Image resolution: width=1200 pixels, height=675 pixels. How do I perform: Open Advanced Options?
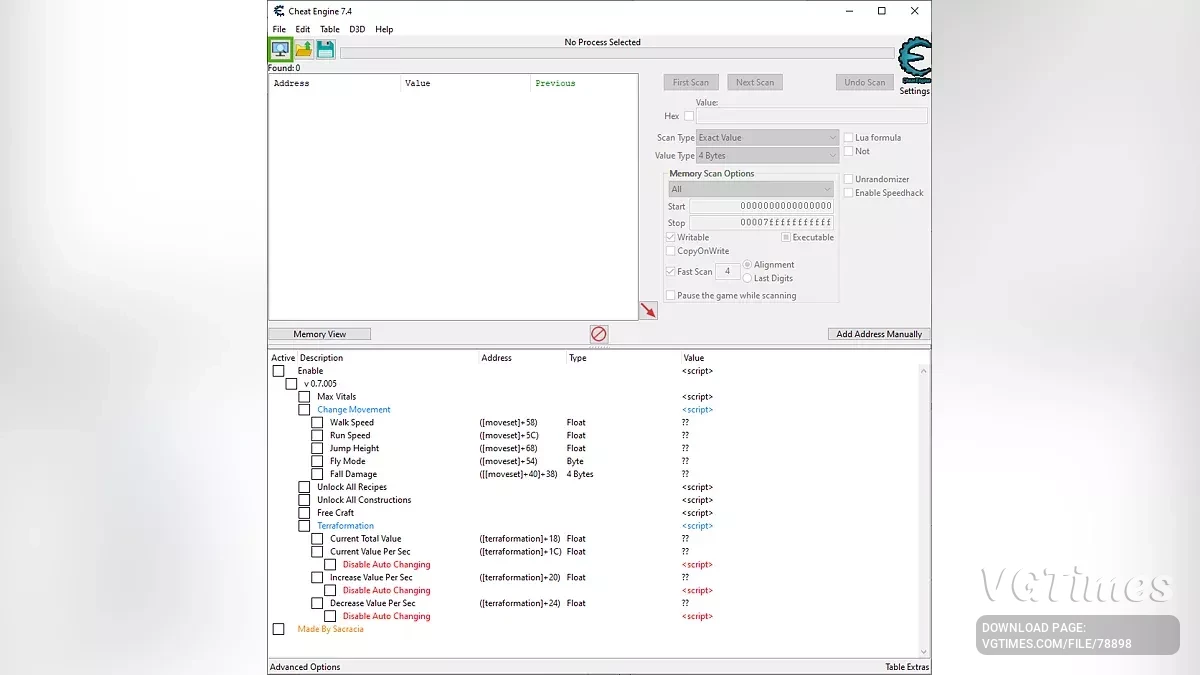click(x=305, y=667)
